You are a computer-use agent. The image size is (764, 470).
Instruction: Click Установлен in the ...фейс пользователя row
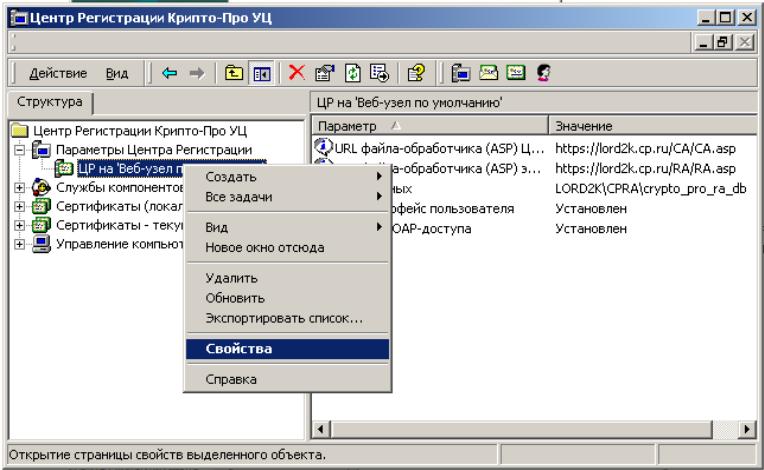tap(591, 208)
